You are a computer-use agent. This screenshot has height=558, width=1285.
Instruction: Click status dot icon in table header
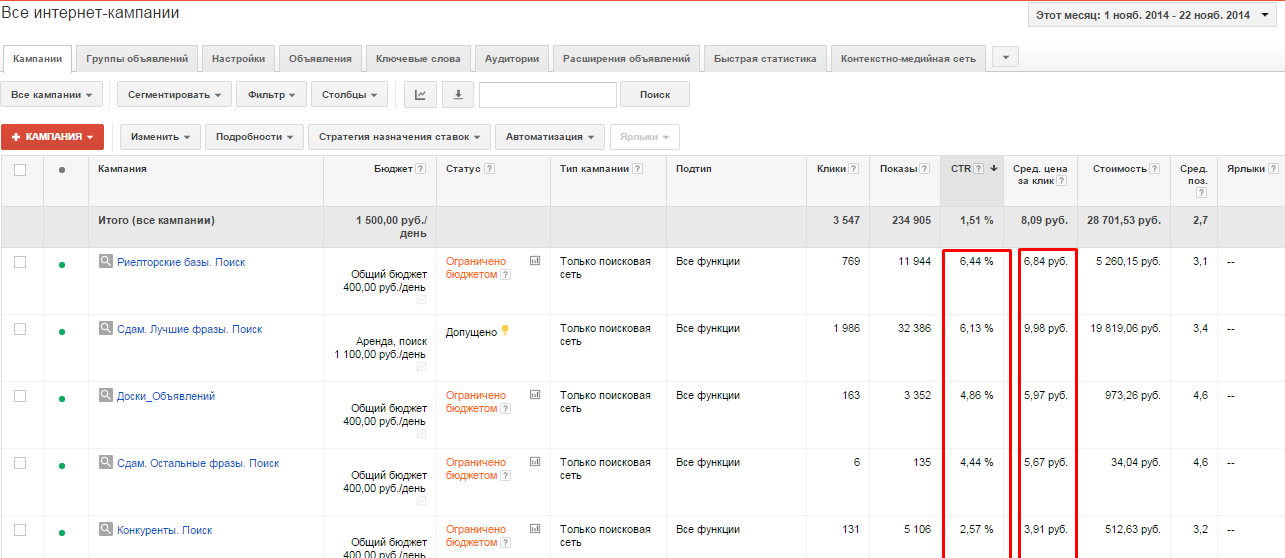(x=62, y=170)
